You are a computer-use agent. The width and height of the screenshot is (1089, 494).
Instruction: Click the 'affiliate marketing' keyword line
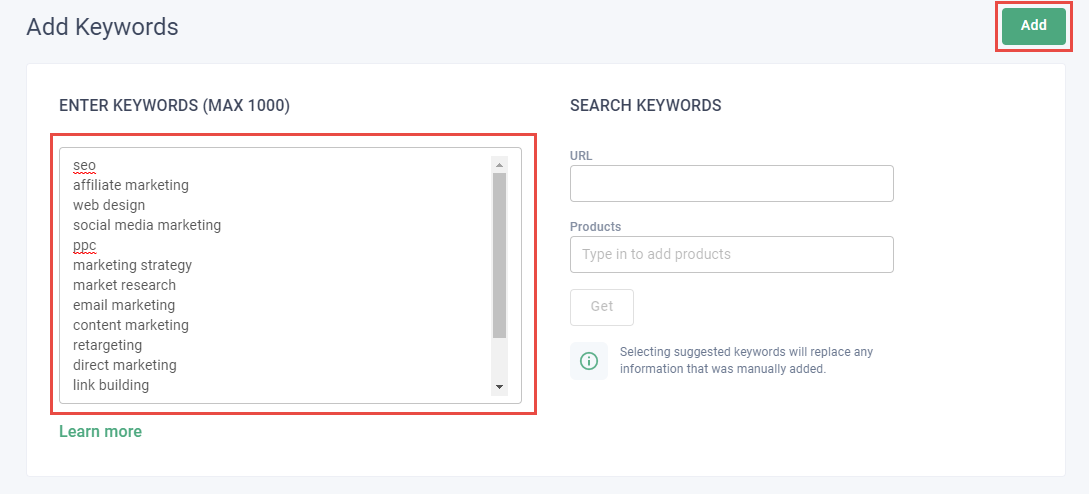click(x=130, y=185)
